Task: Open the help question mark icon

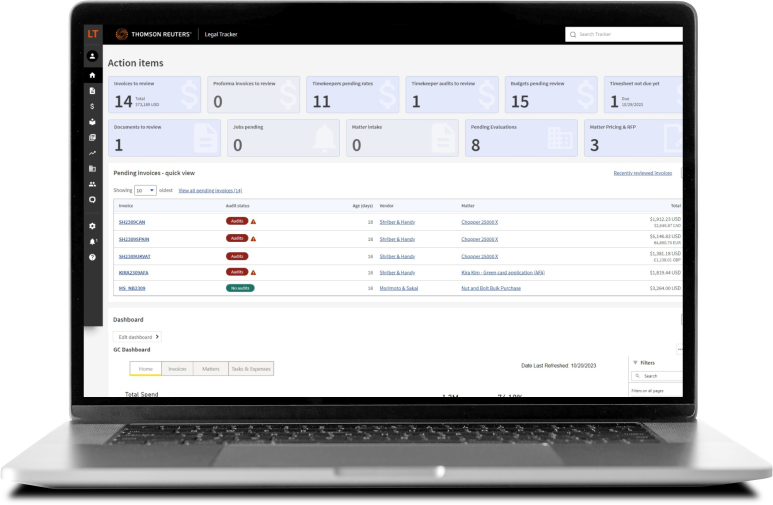Action: 92,257
